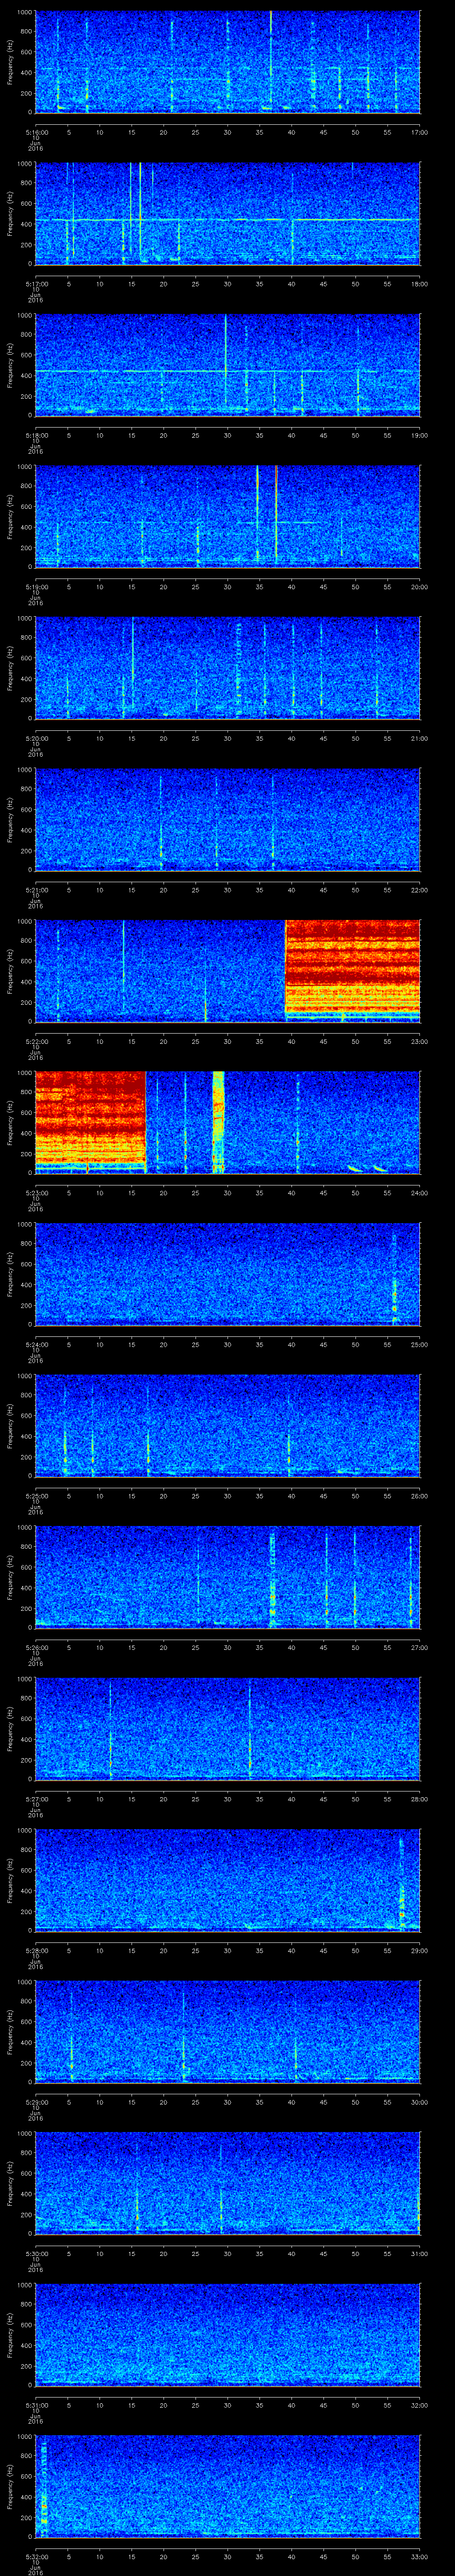Click the spectrogram panel starting at 5:16:00
Screen dimensions: 455x2576
pyautogui.click(x=228, y=62)
